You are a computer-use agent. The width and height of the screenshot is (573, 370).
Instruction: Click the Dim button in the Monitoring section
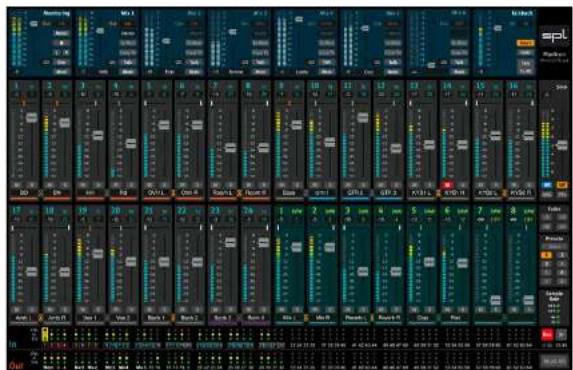coord(62,62)
